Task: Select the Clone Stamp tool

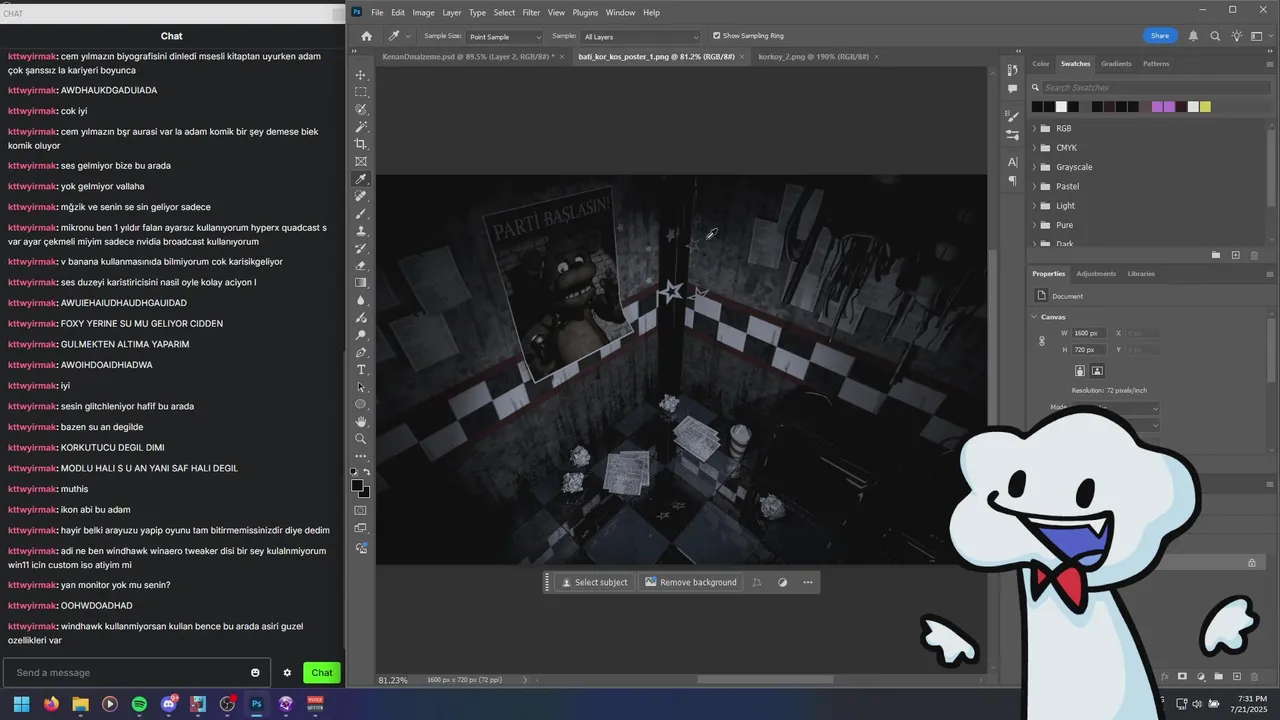Action: coord(361,231)
